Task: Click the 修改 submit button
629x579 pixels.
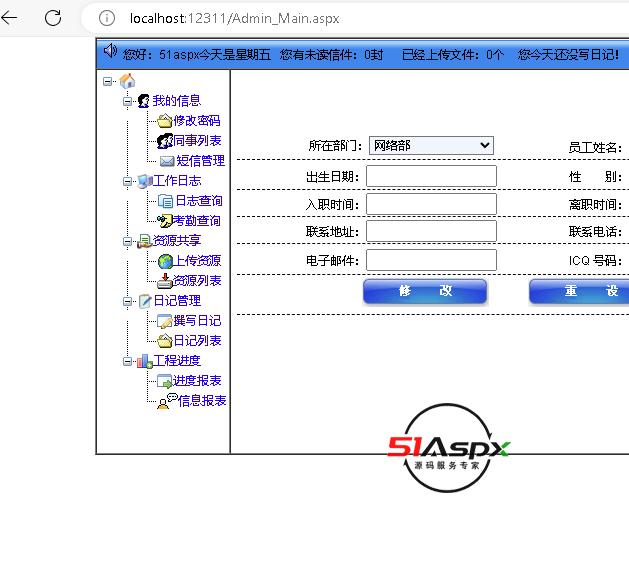Action: click(425, 291)
